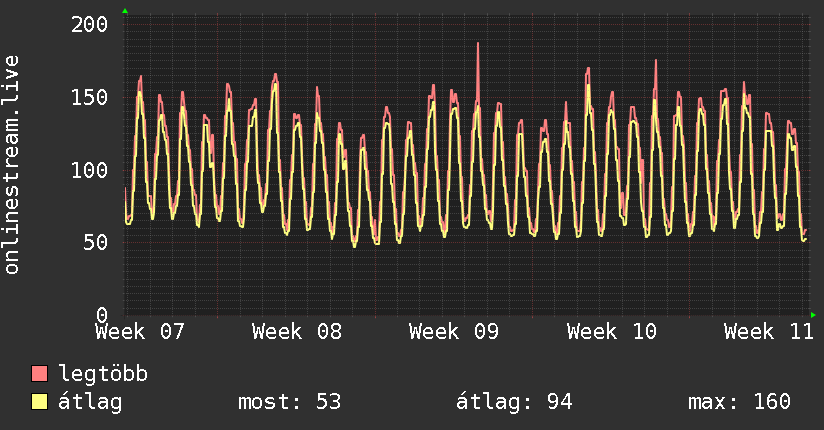Click the Week 11 axis label
Screen dimensions: 824x430
point(768,332)
